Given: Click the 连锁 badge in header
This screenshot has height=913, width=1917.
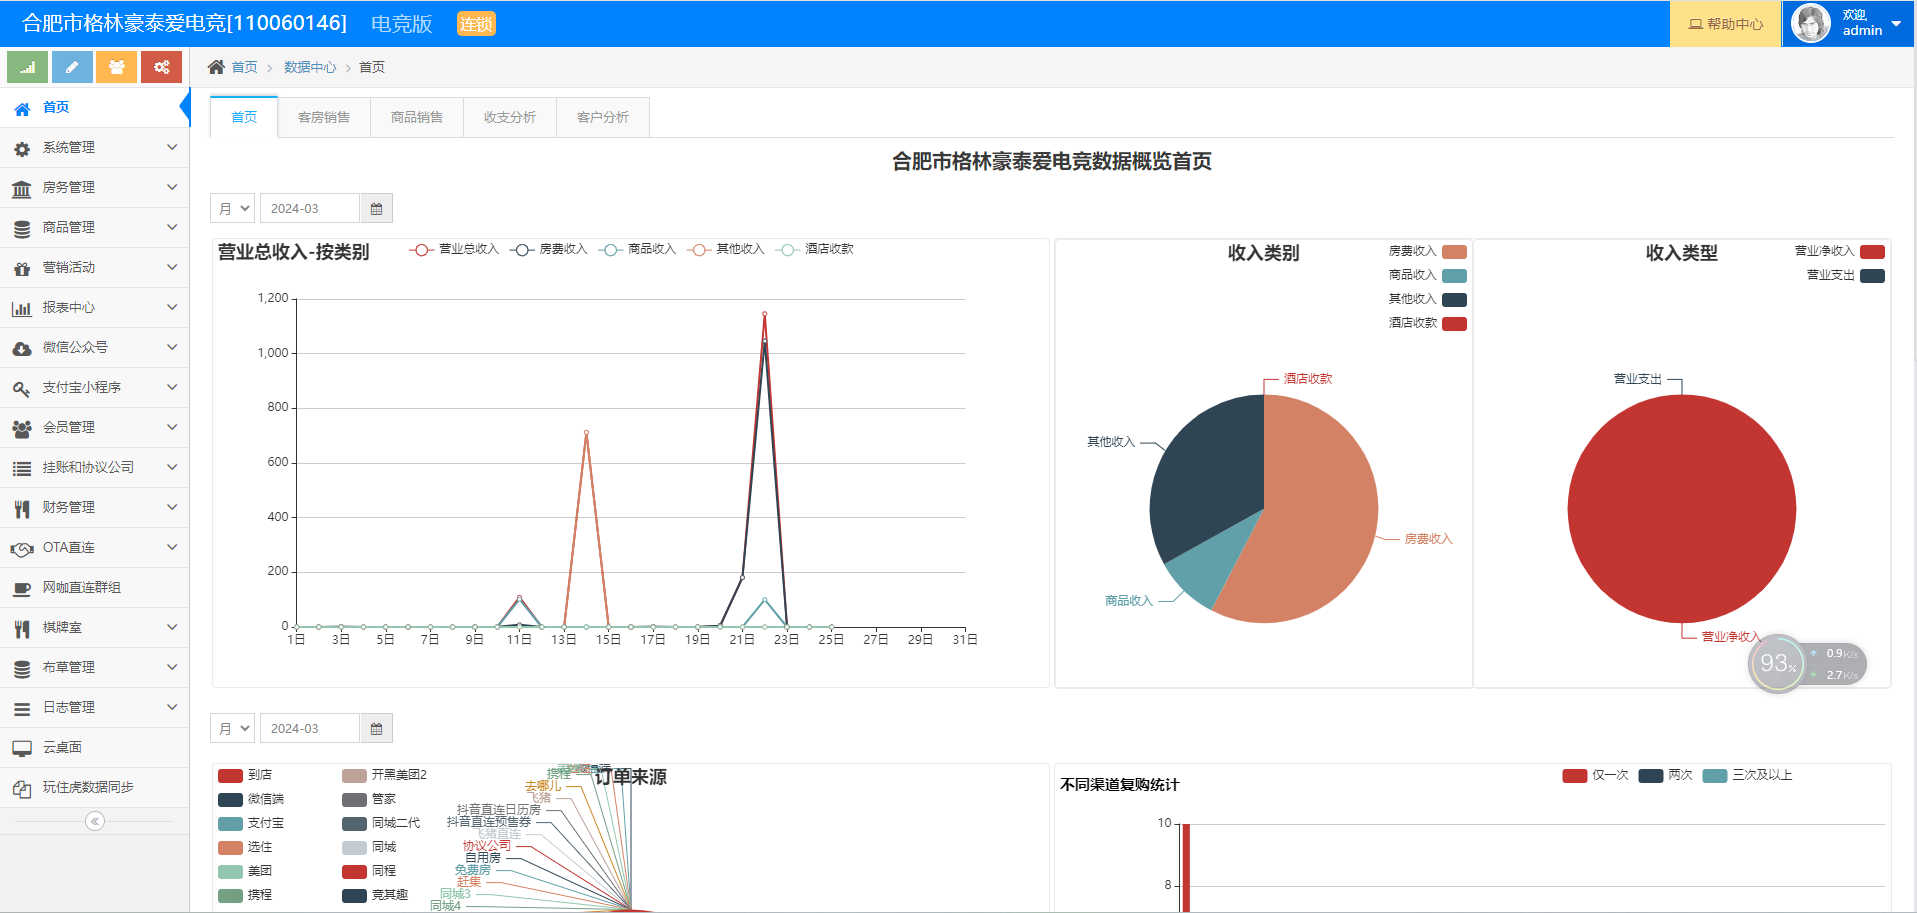Looking at the screenshot, I should (476, 24).
